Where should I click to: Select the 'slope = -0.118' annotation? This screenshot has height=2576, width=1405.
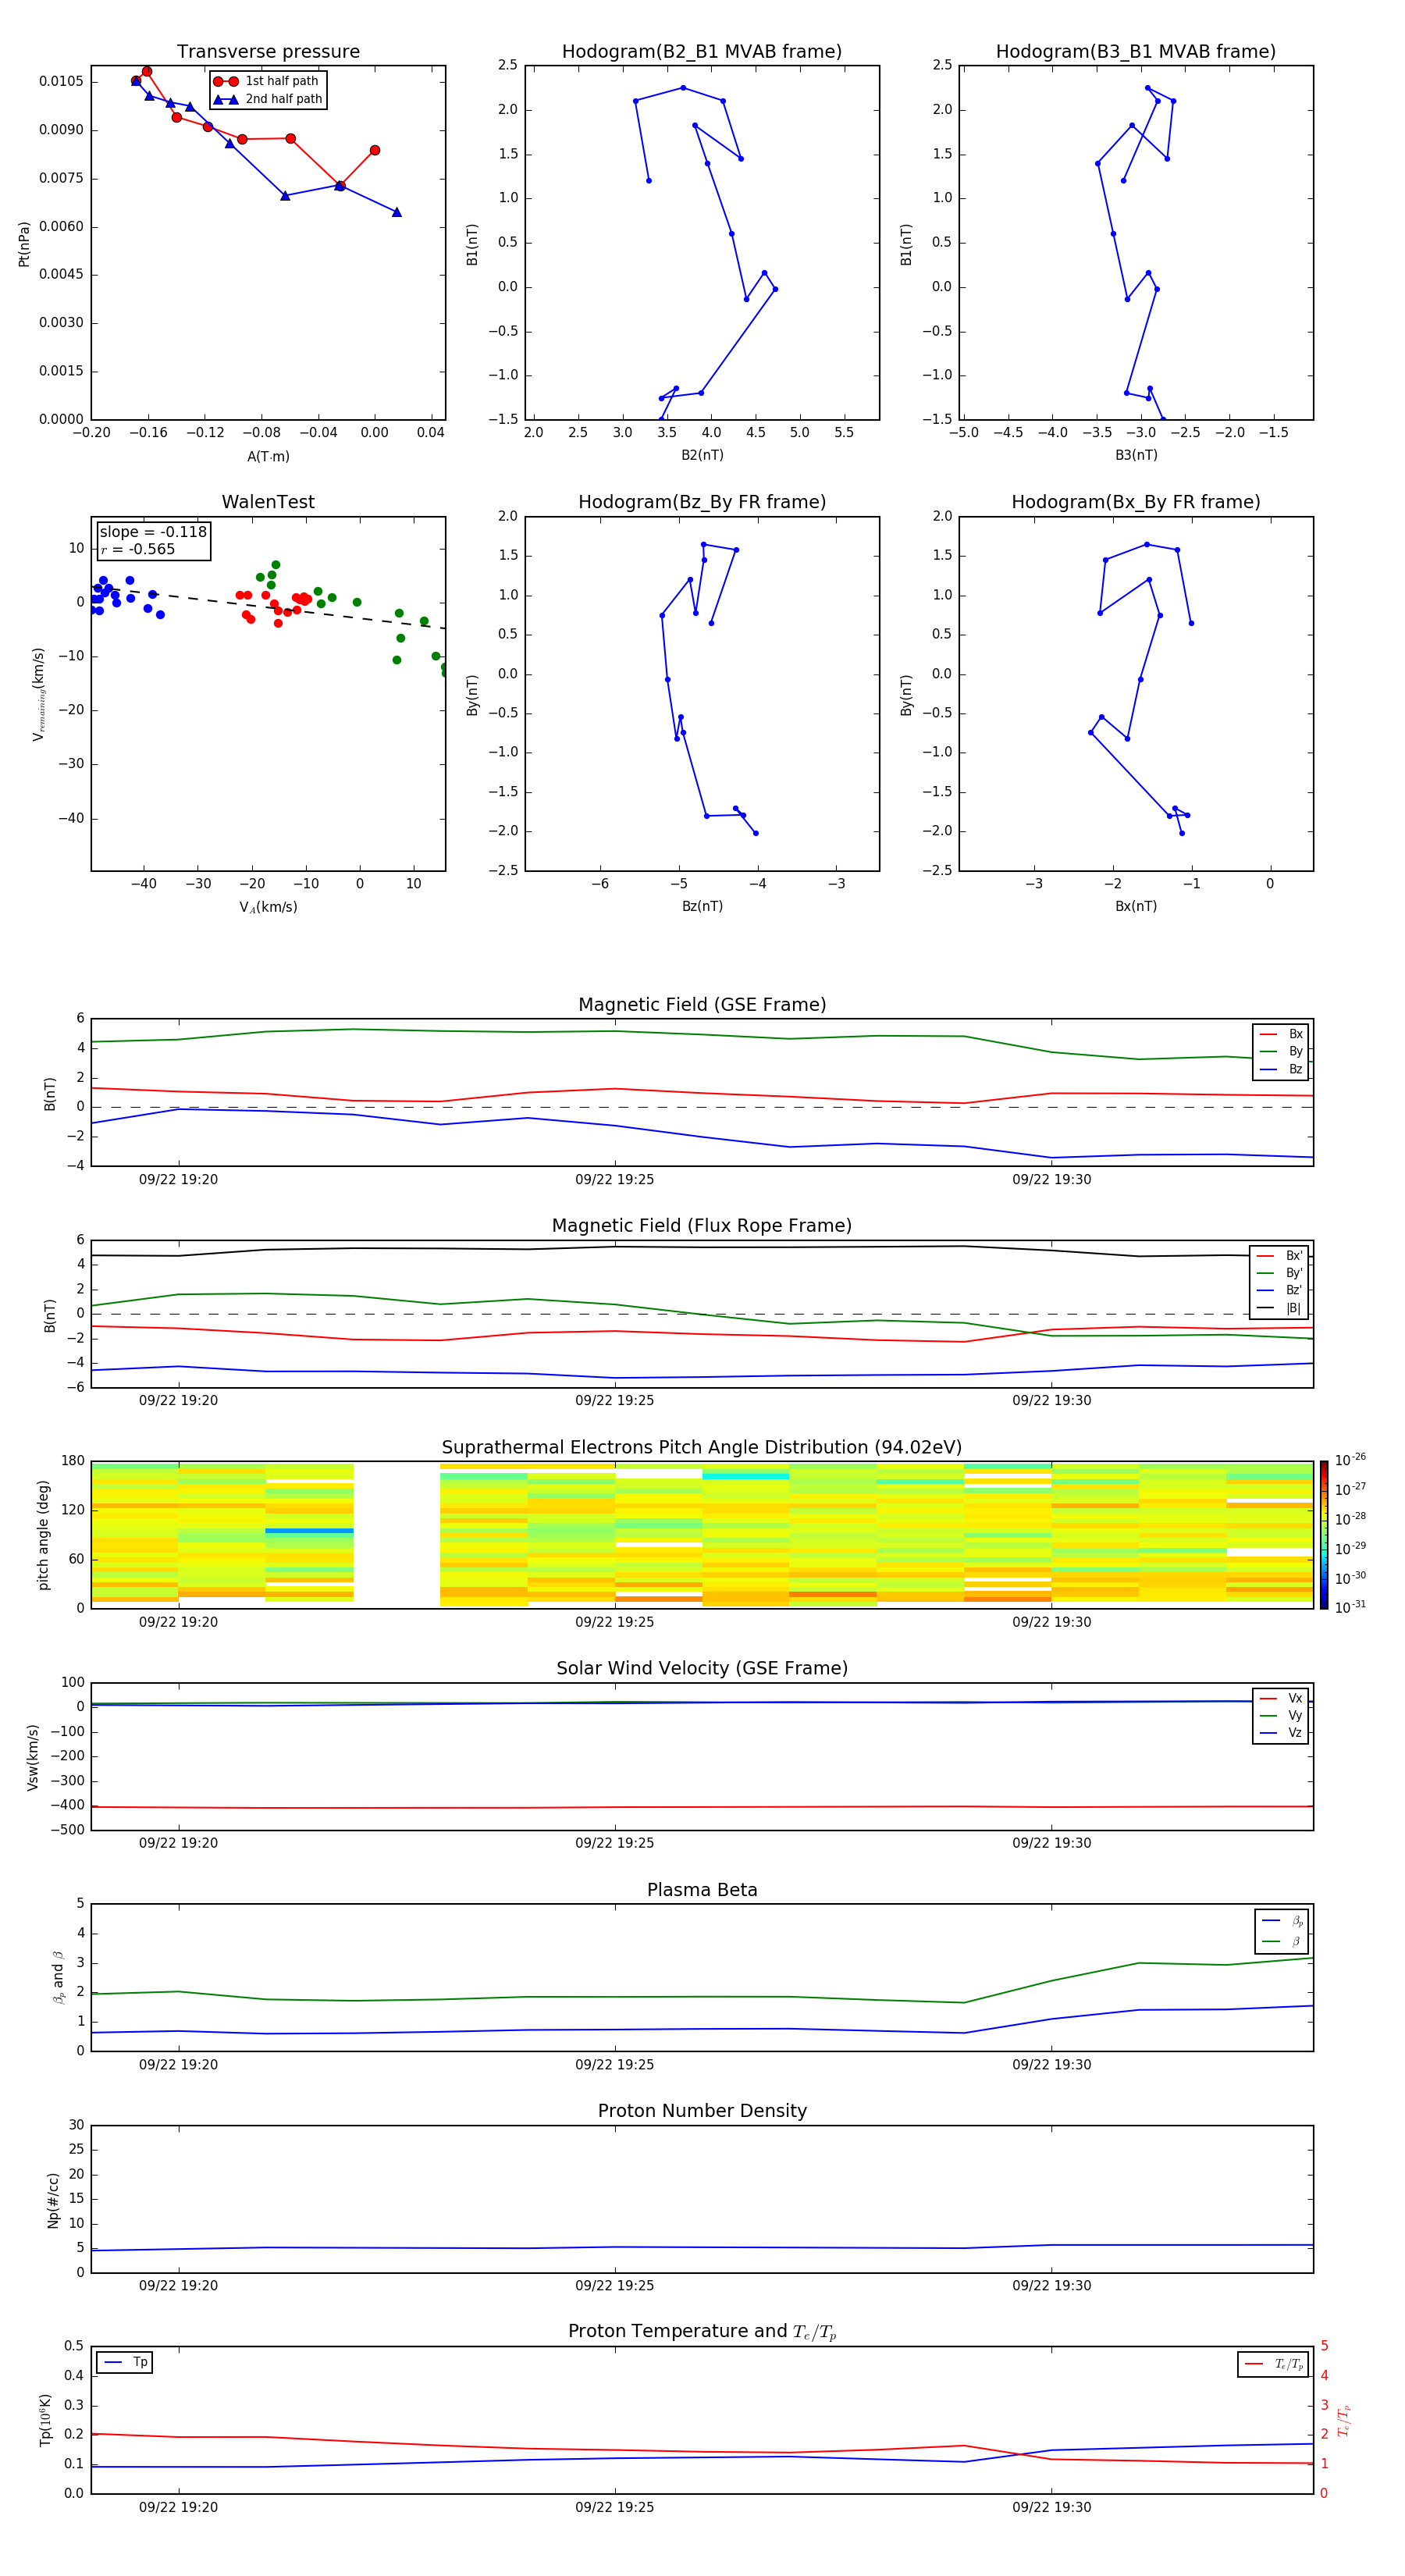coord(153,532)
